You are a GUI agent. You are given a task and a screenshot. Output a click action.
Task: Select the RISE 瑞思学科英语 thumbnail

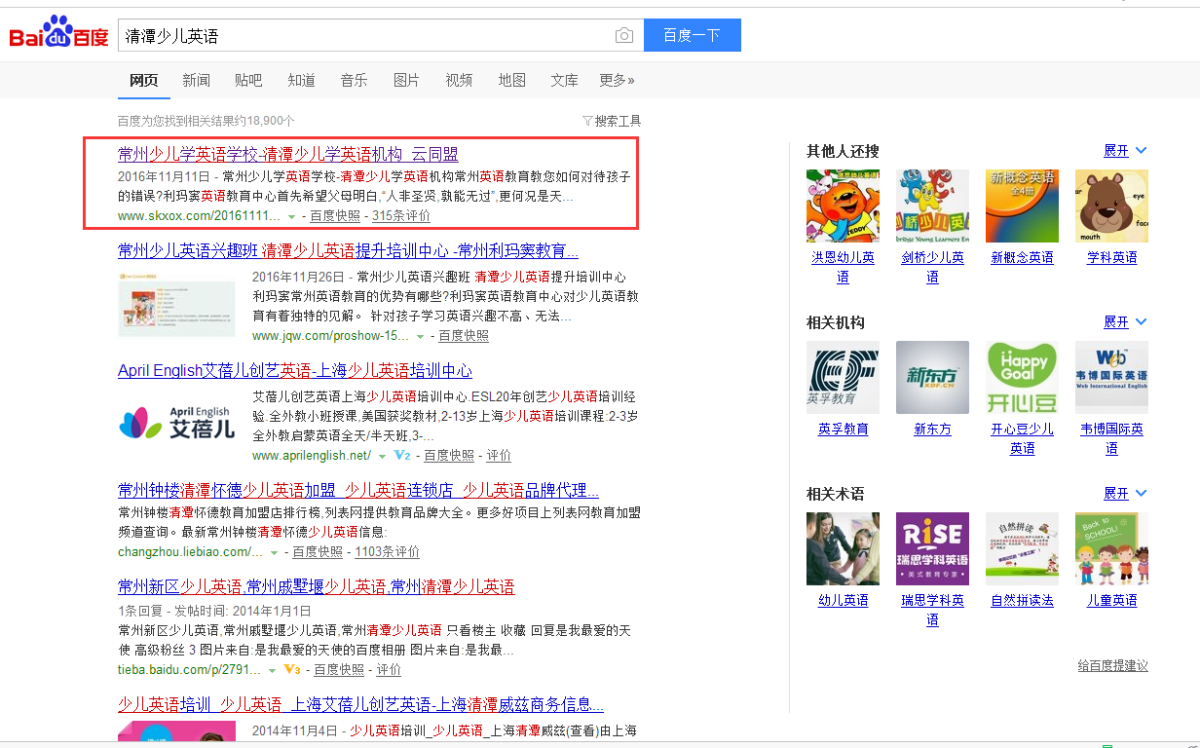[932, 548]
